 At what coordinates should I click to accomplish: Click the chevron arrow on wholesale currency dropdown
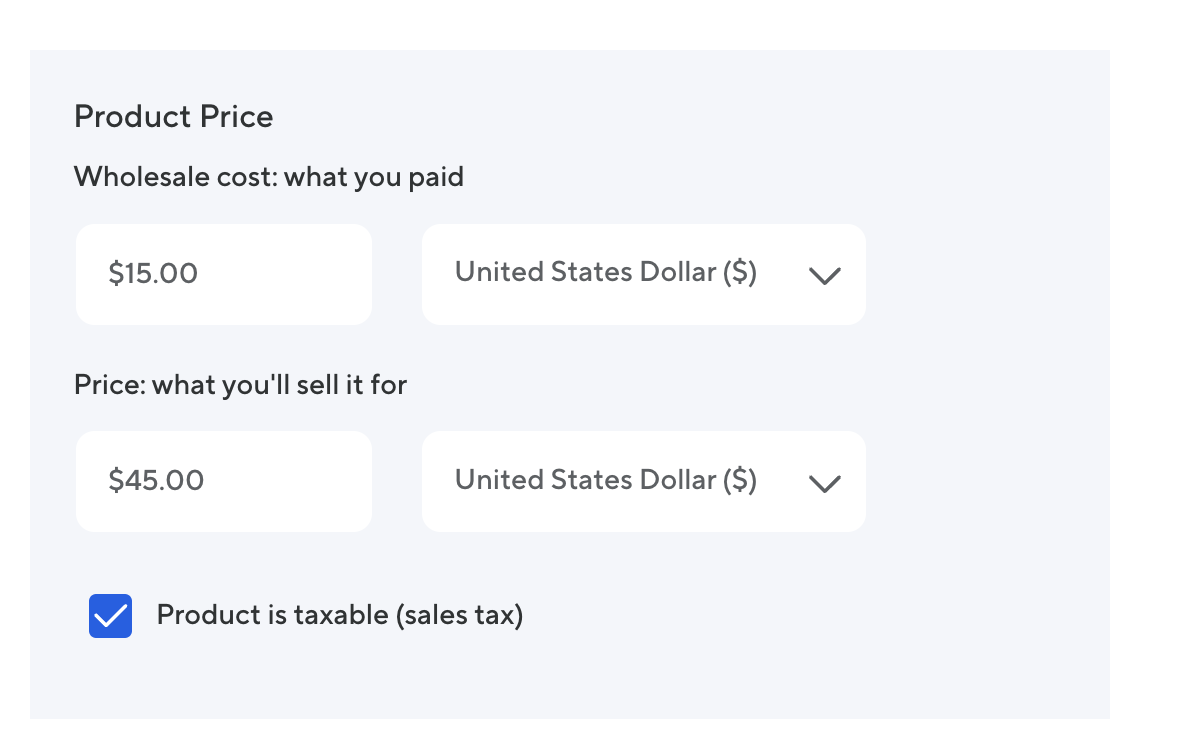click(x=824, y=276)
